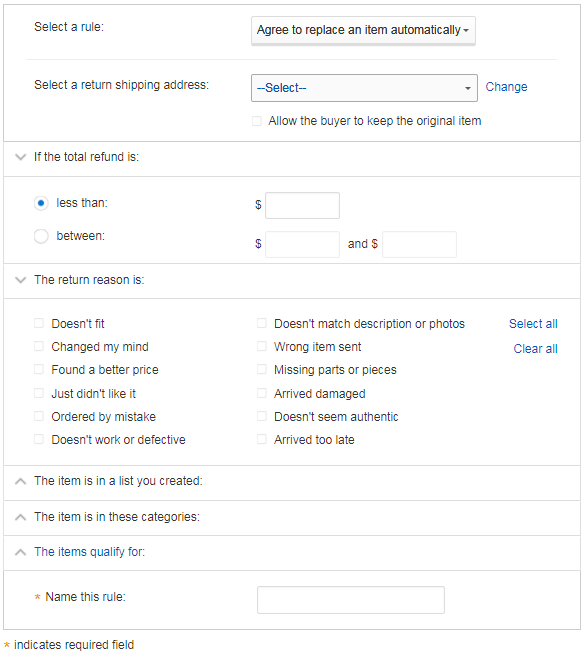The height and width of the screenshot is (661, 588).
Task: Check the 'Doesn't fit' return reason
Action: 39,323
